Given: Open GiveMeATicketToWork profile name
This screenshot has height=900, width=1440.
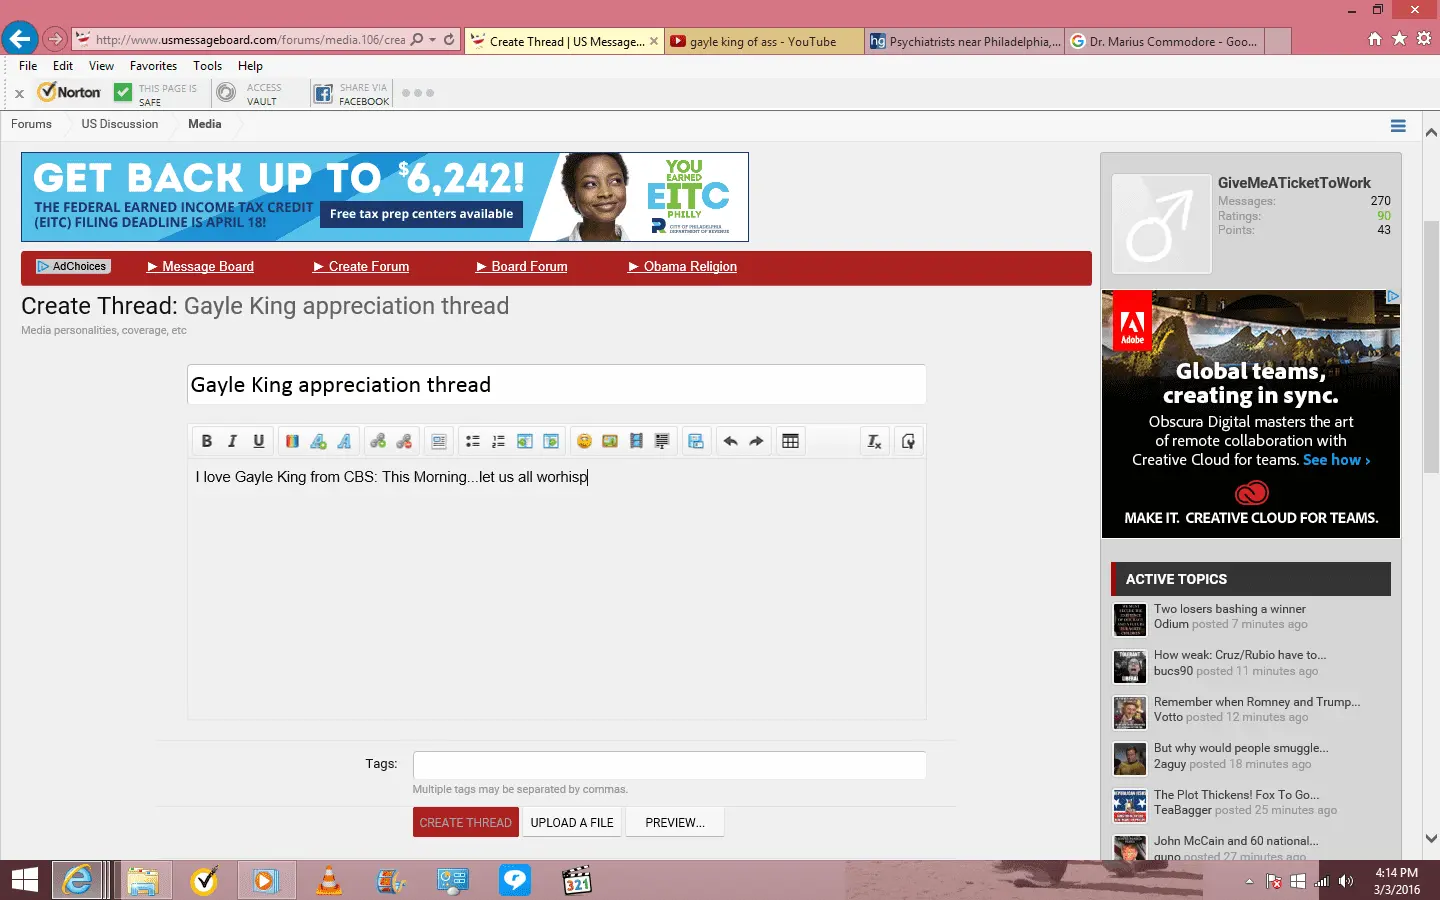Looking at the screenshot, I should pyautogui.click(x=1294, y=183).
